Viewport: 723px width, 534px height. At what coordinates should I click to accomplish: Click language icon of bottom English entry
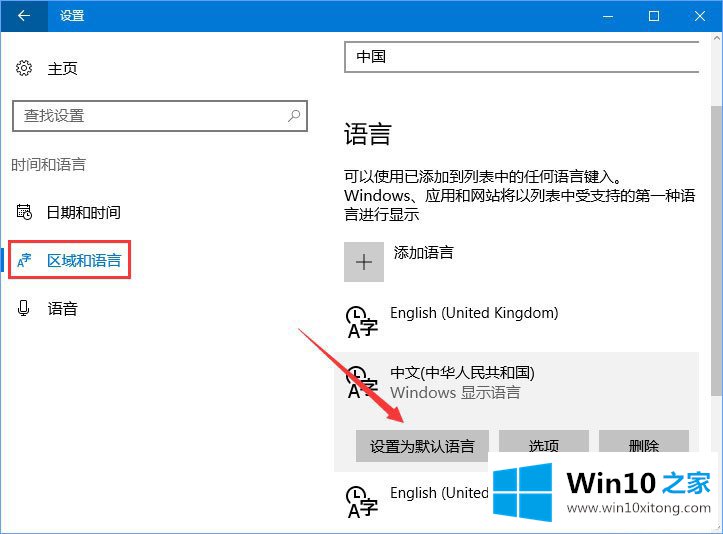(361, 502)
